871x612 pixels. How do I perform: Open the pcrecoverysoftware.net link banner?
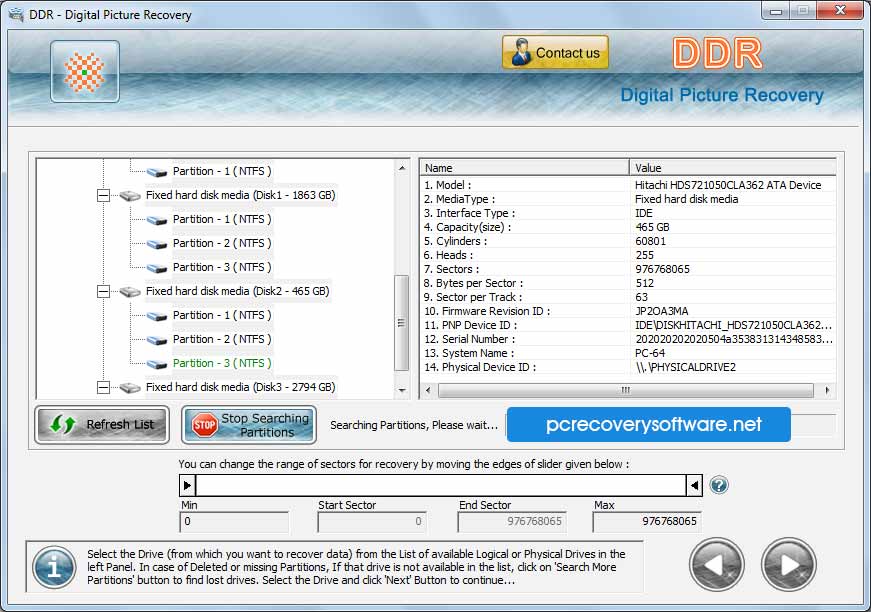point(648,425)
